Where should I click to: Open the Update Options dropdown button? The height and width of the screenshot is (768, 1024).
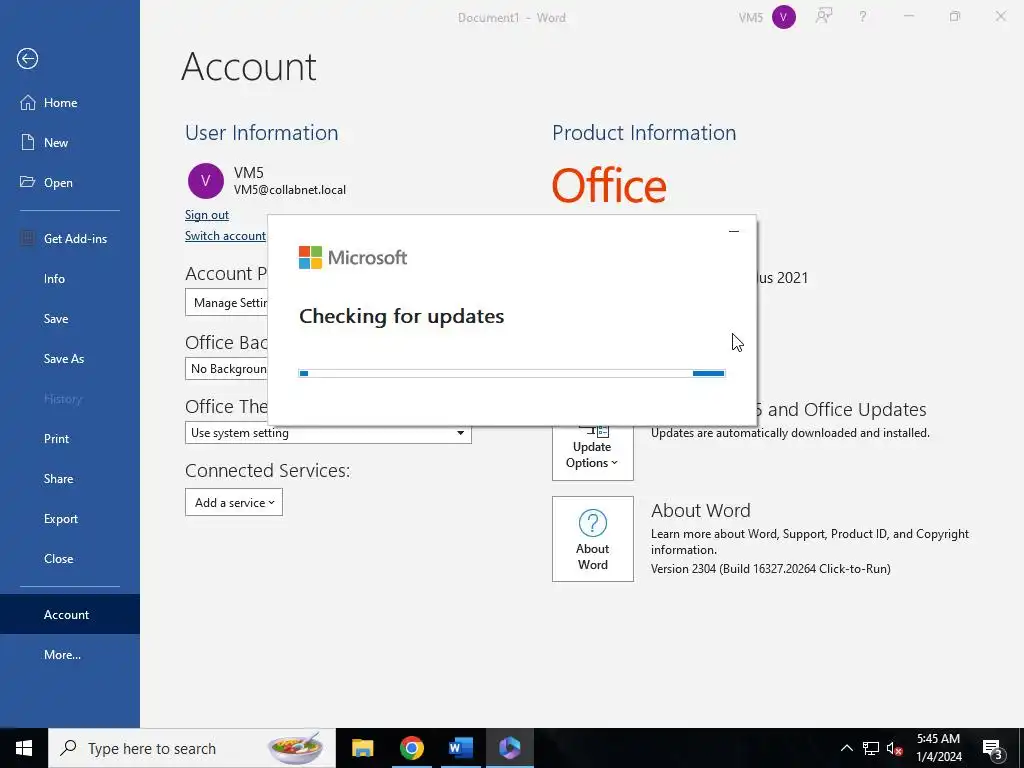[x=592, y=452]
